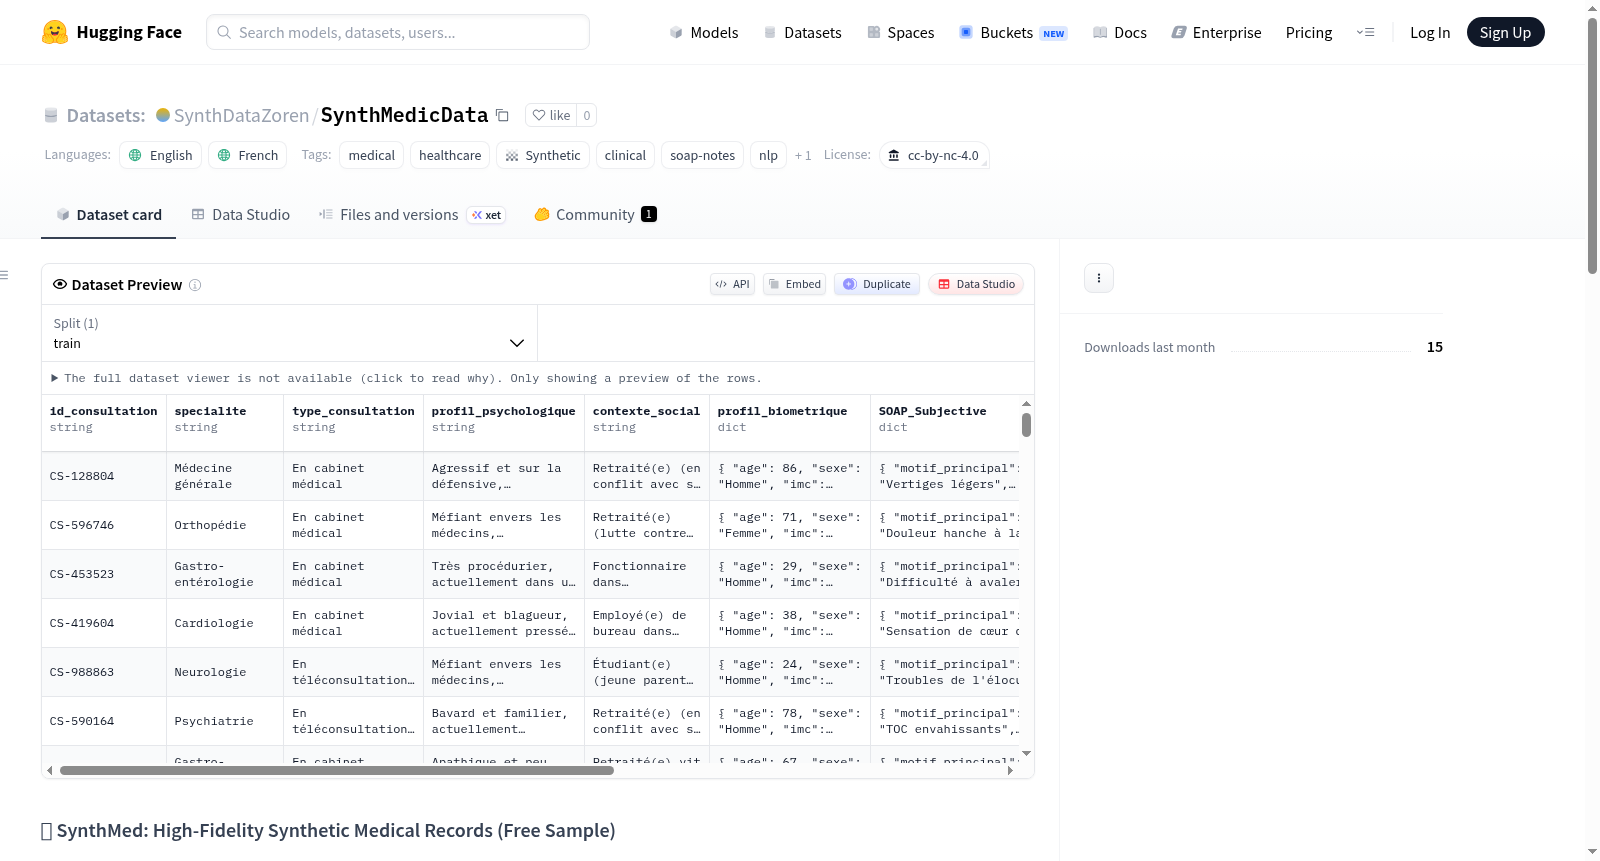Filter by French language tag
Viewport: 1600px width, 861px height.
pos(248,155)
